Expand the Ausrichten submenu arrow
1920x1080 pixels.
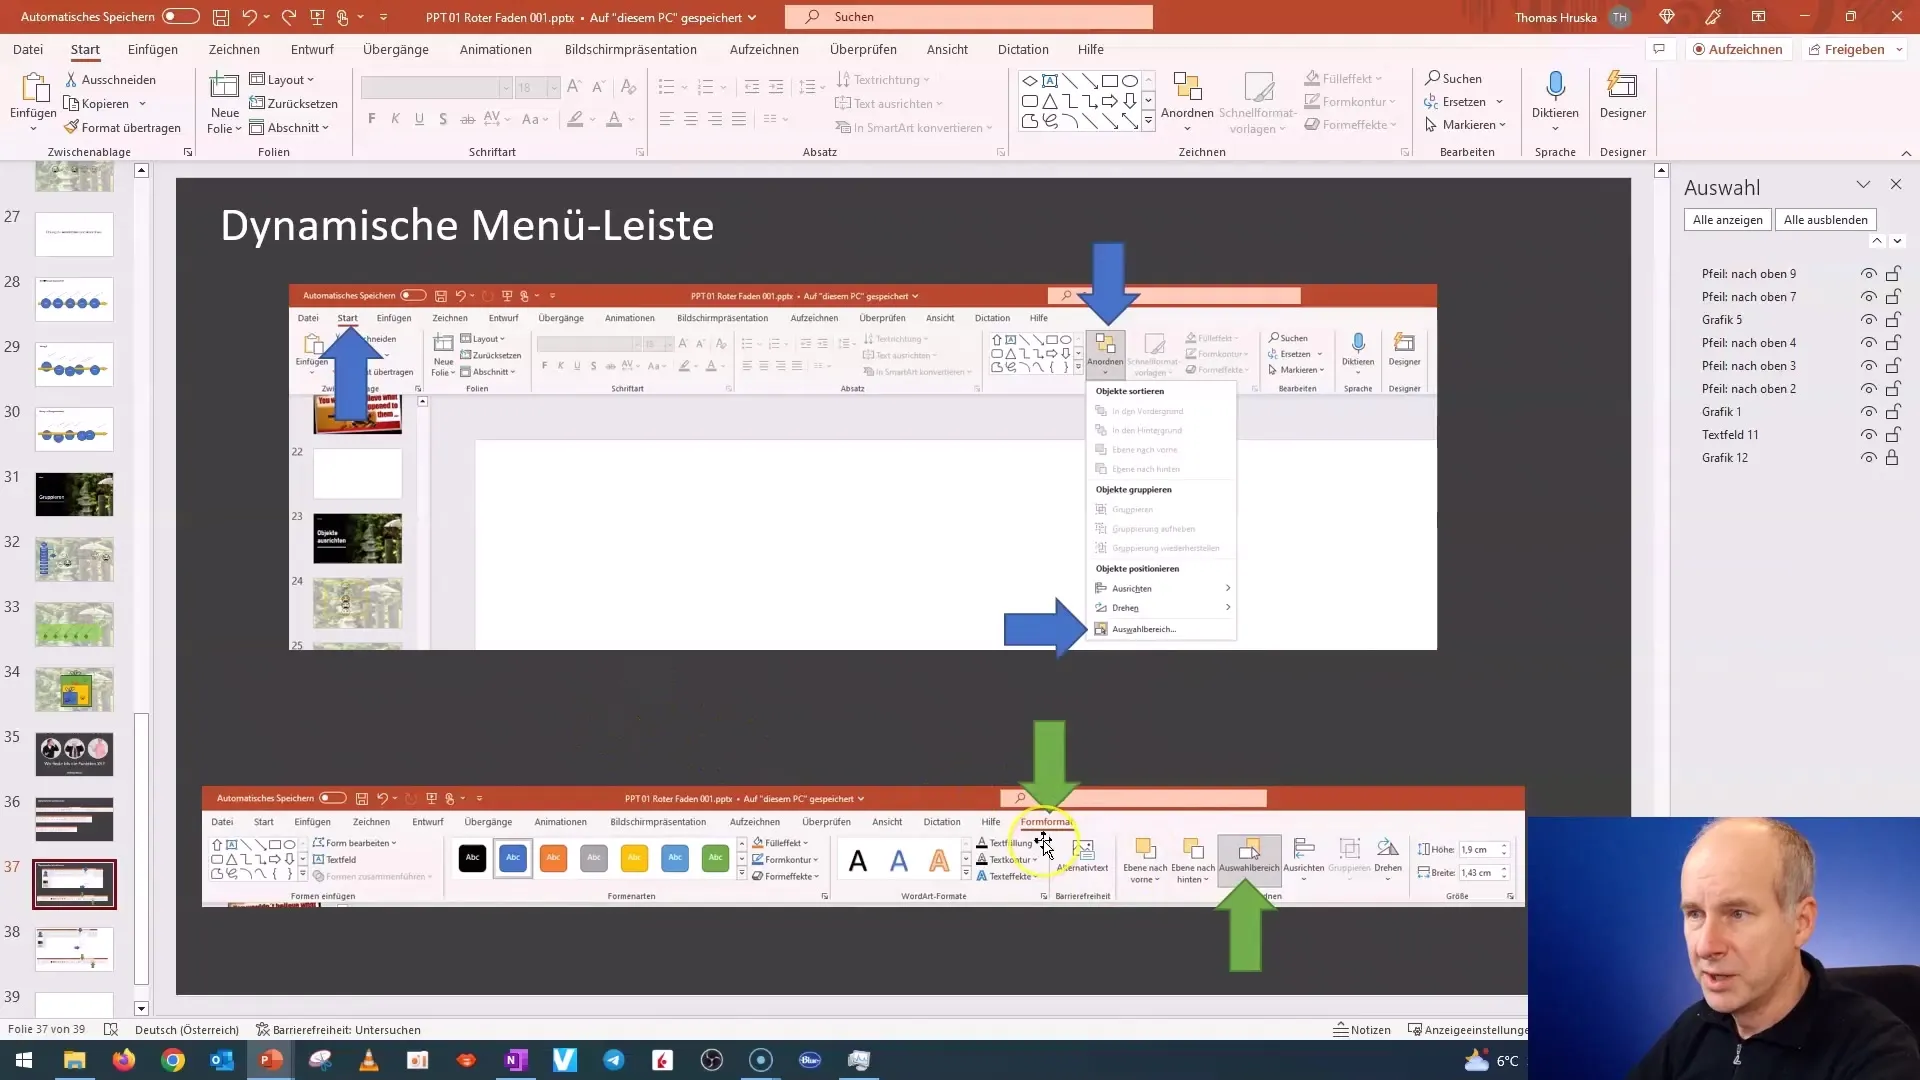(x=1228, y=587)
